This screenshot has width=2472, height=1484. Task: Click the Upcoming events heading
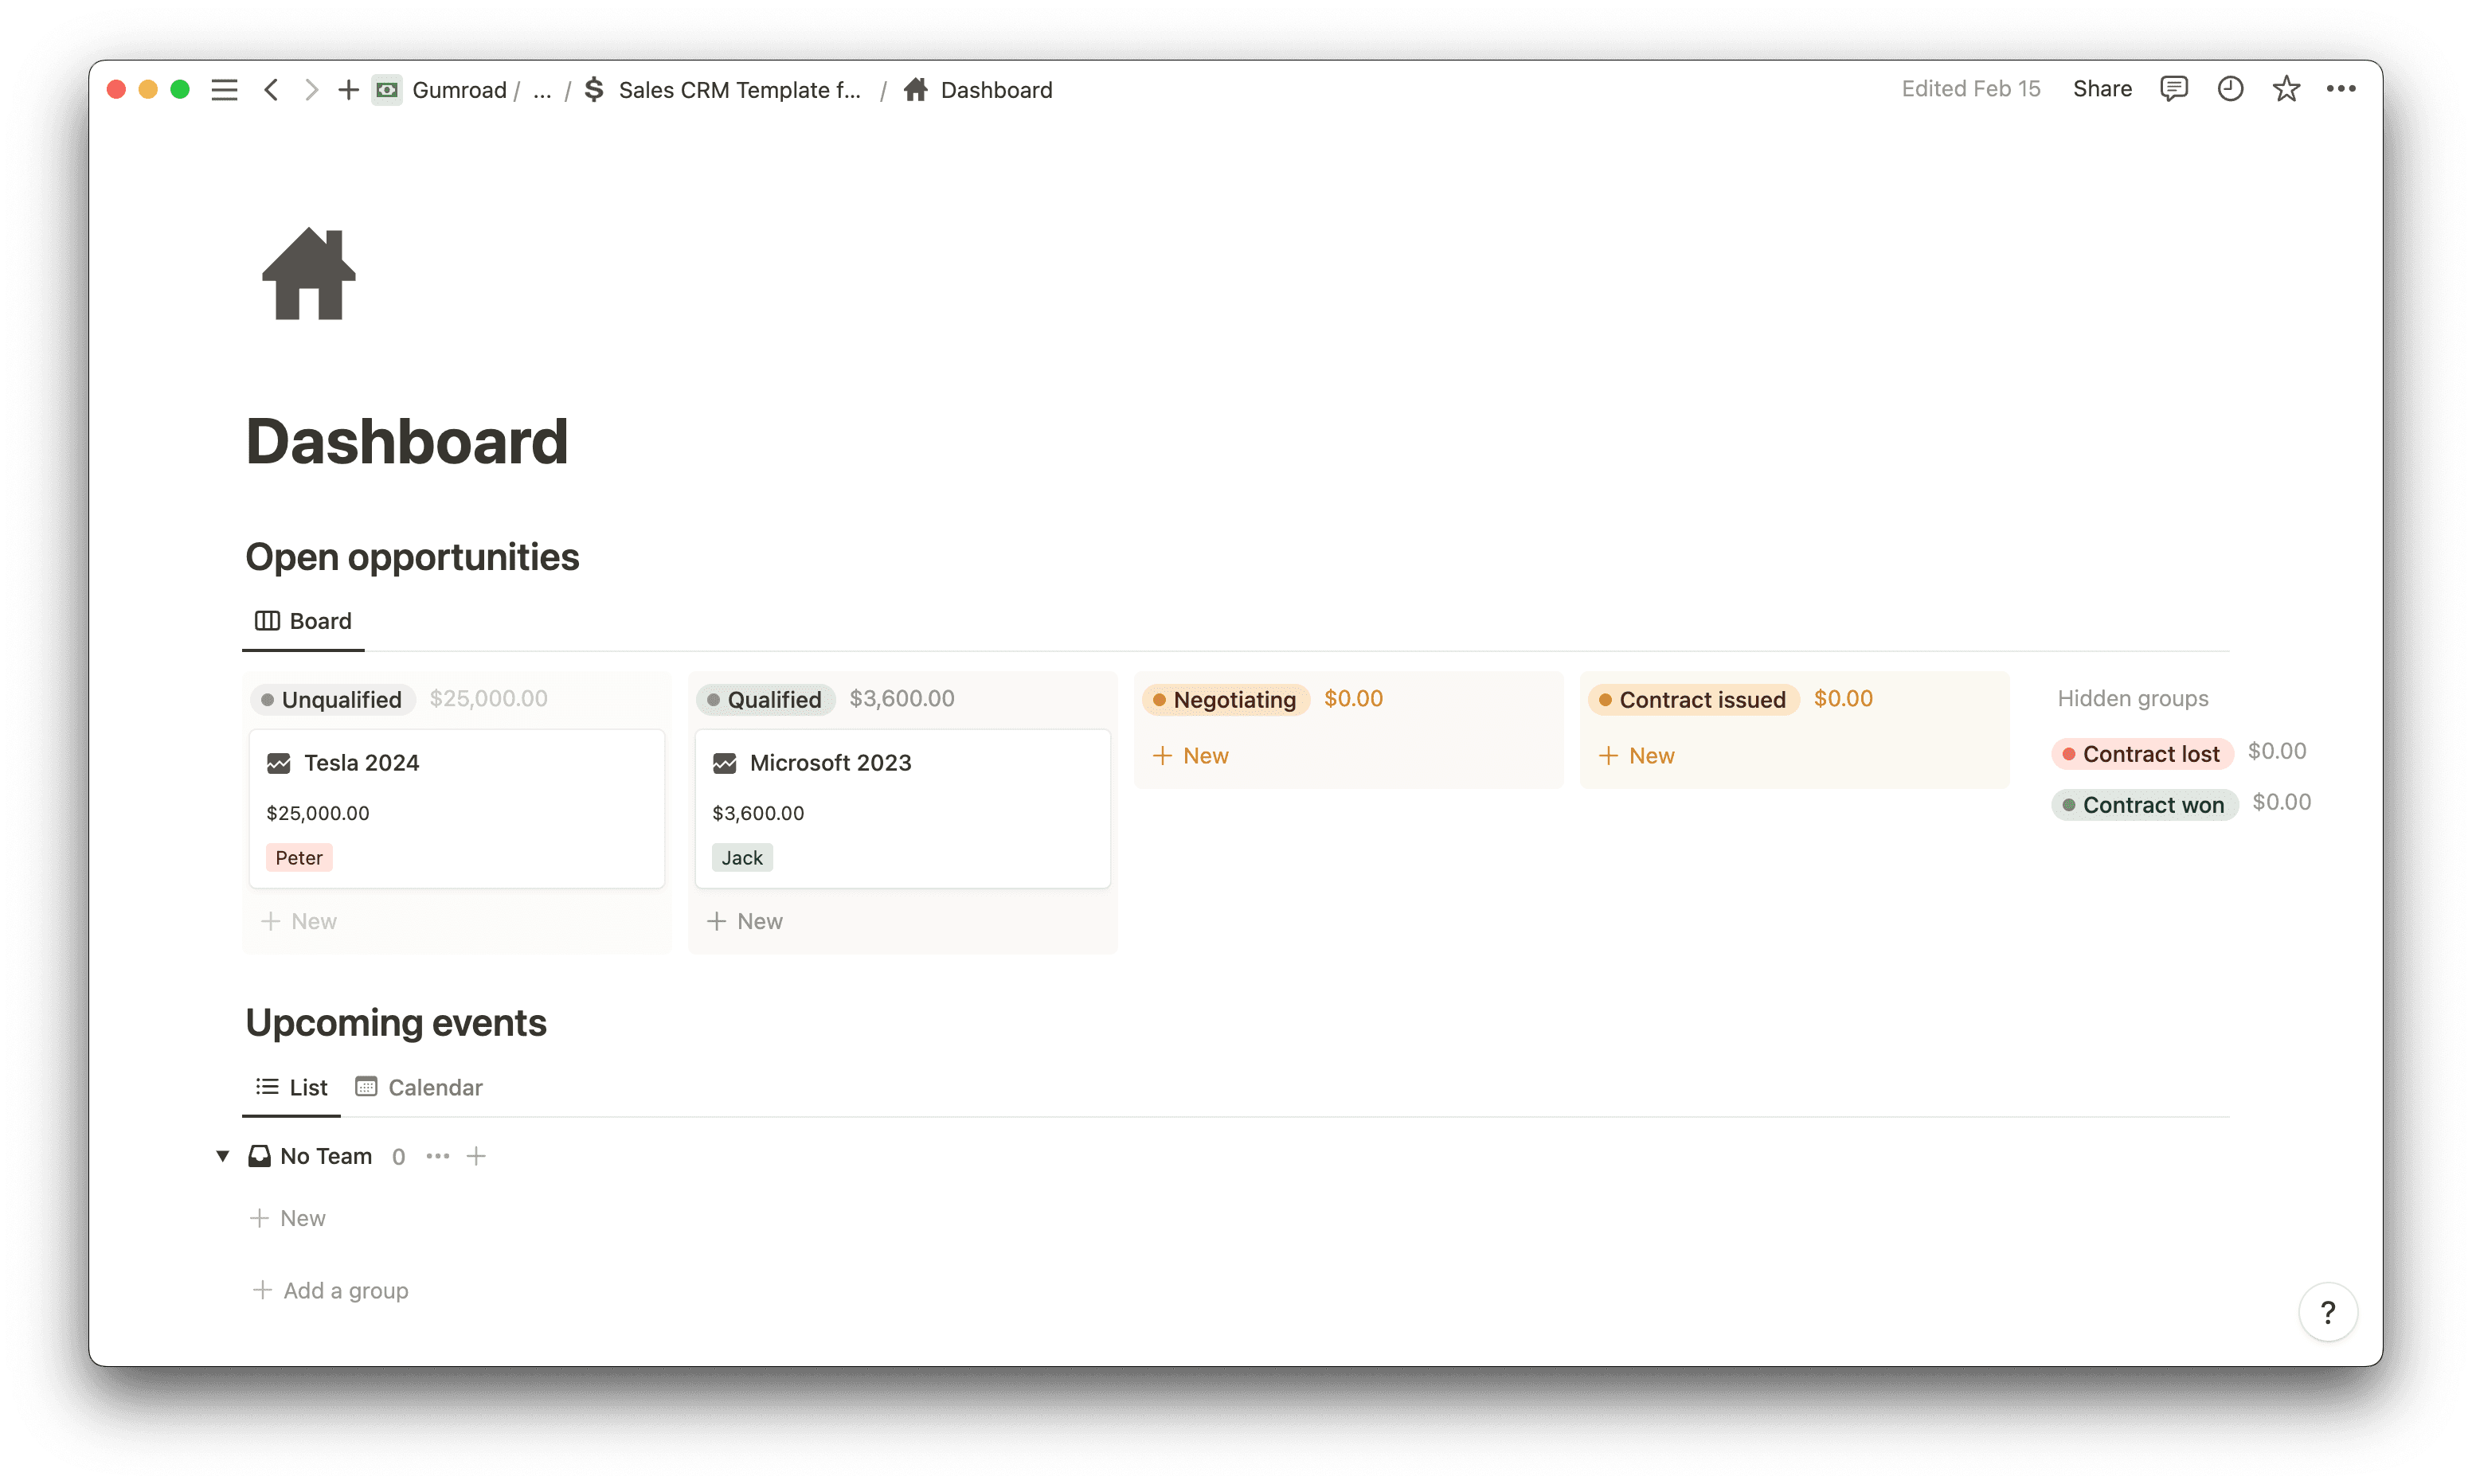[396, 1023]
